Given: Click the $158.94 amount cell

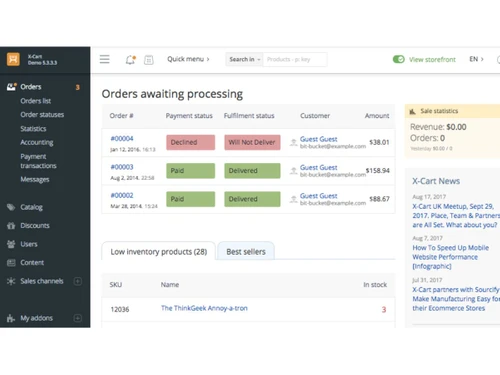Looking at the screenshot, I should (x=378, y=171).
